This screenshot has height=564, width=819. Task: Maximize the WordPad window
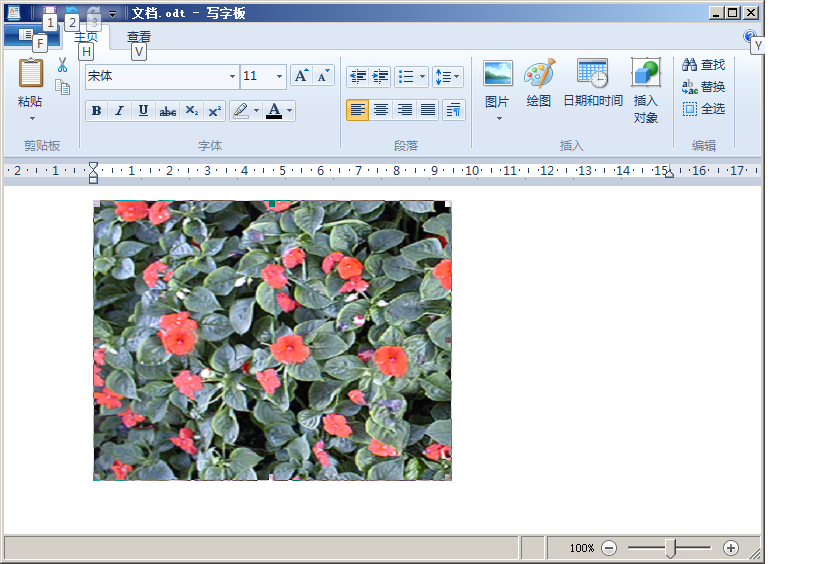pos(733,13)
